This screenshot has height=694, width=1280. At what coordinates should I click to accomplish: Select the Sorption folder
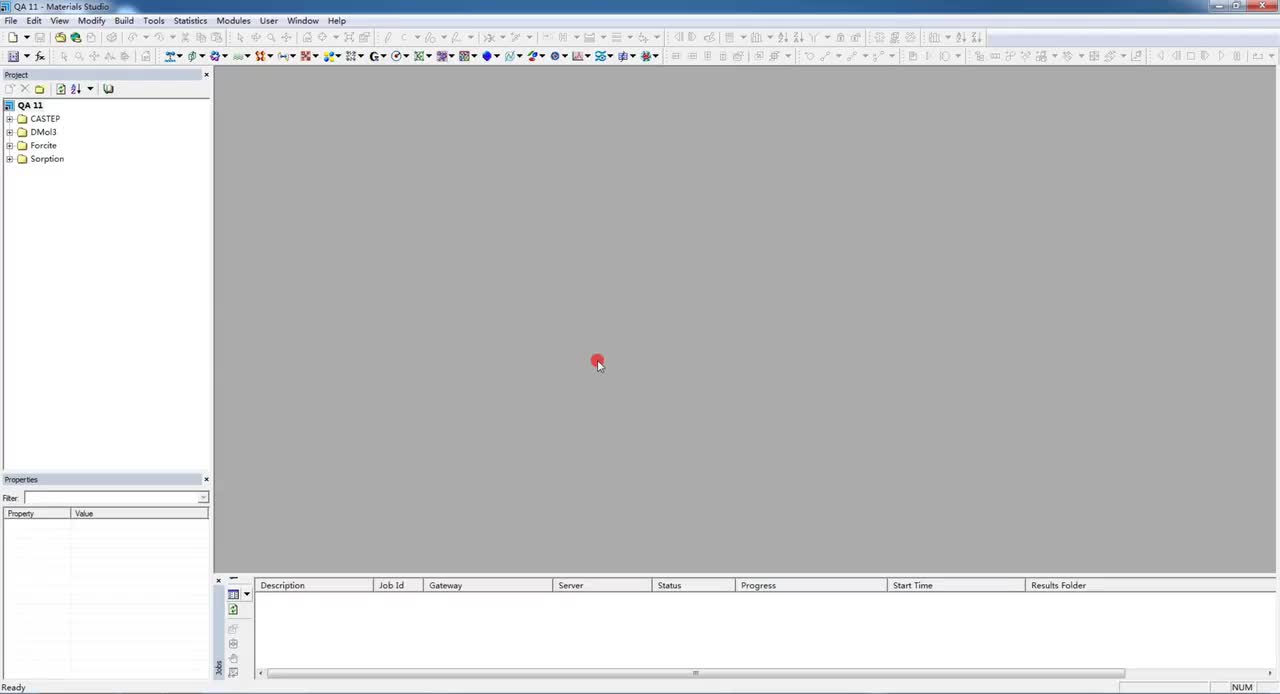[47, 159]
